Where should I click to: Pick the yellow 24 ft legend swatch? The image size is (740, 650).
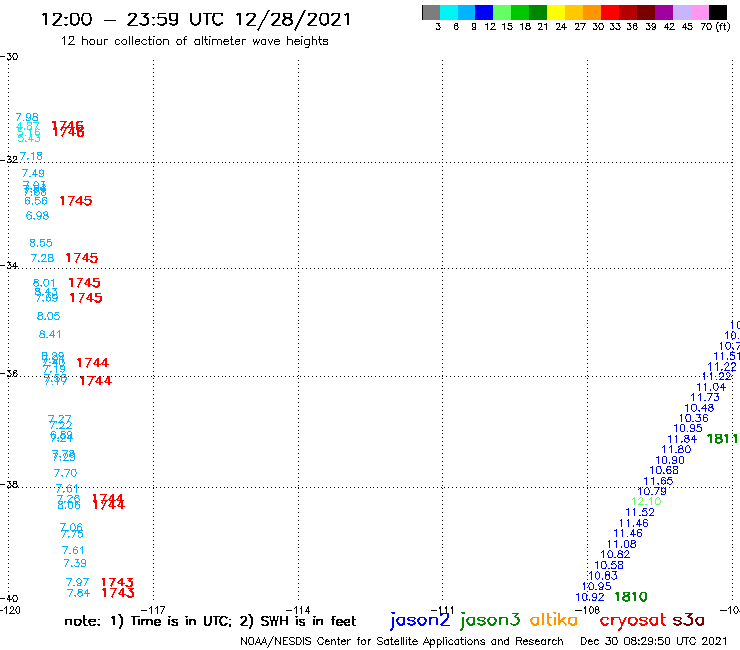(556, 12)
